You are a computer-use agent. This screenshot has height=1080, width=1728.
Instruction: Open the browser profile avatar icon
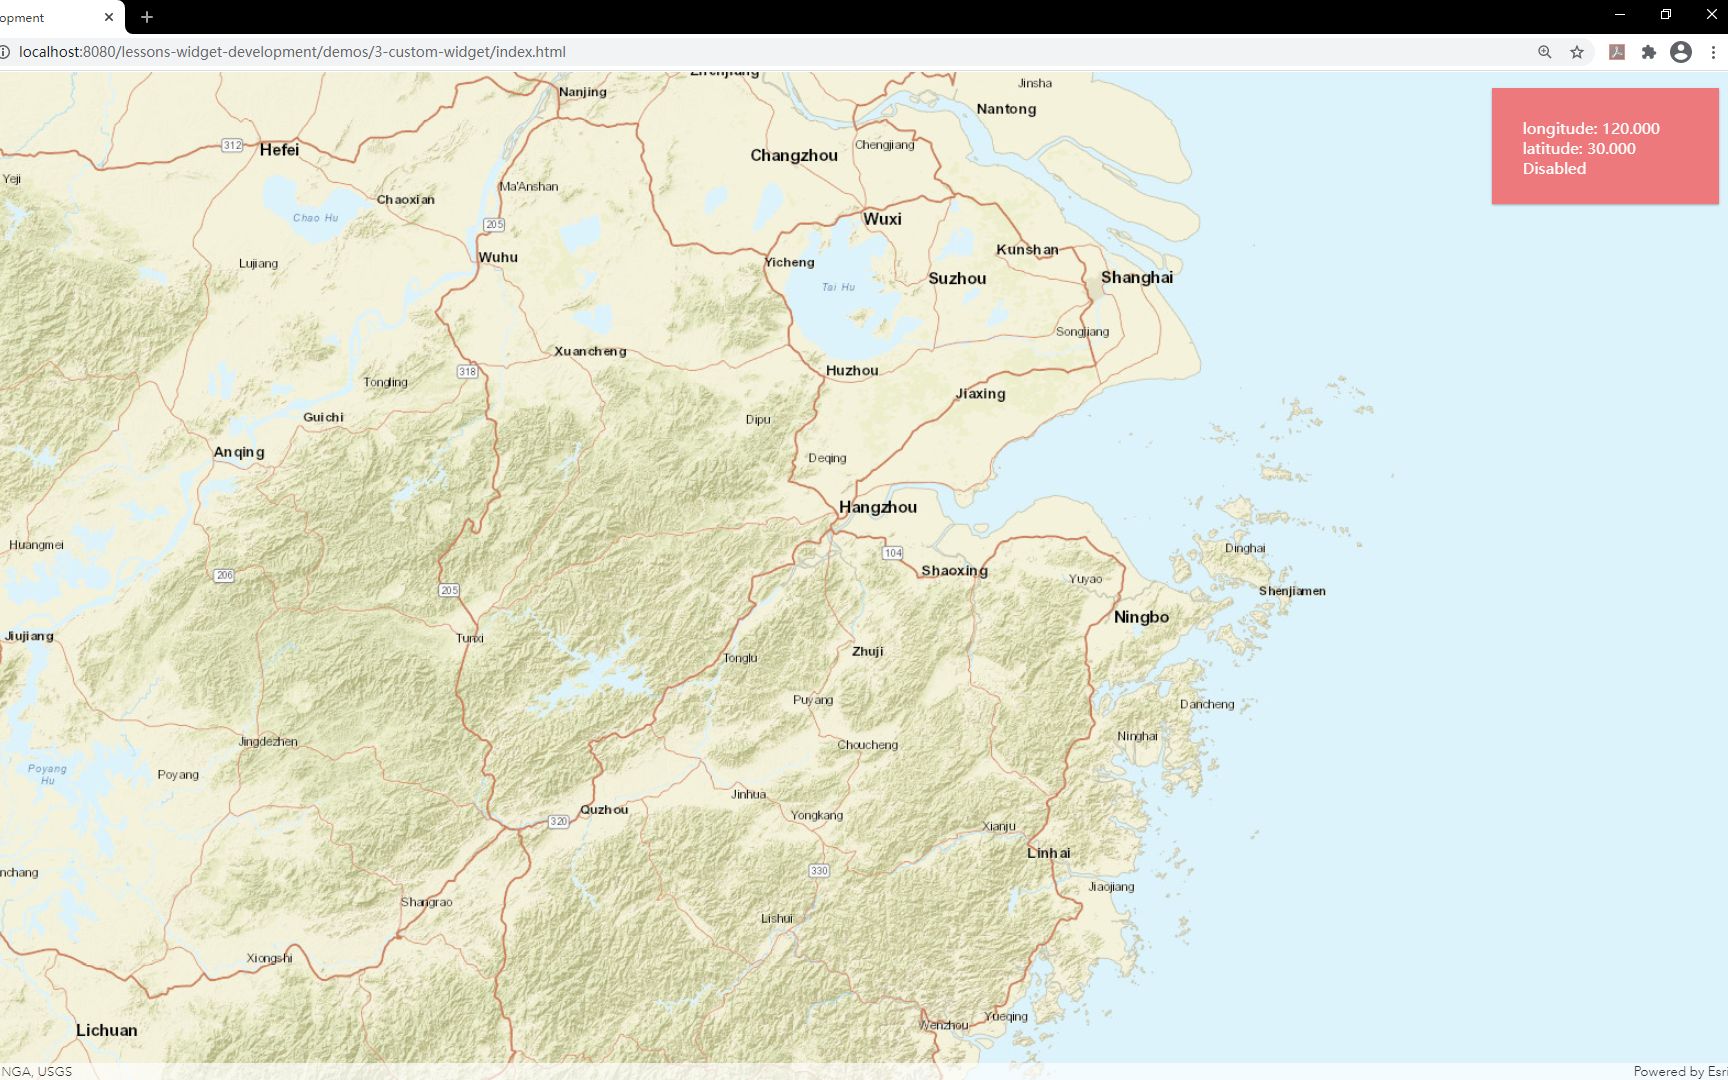click(1682, 52)
